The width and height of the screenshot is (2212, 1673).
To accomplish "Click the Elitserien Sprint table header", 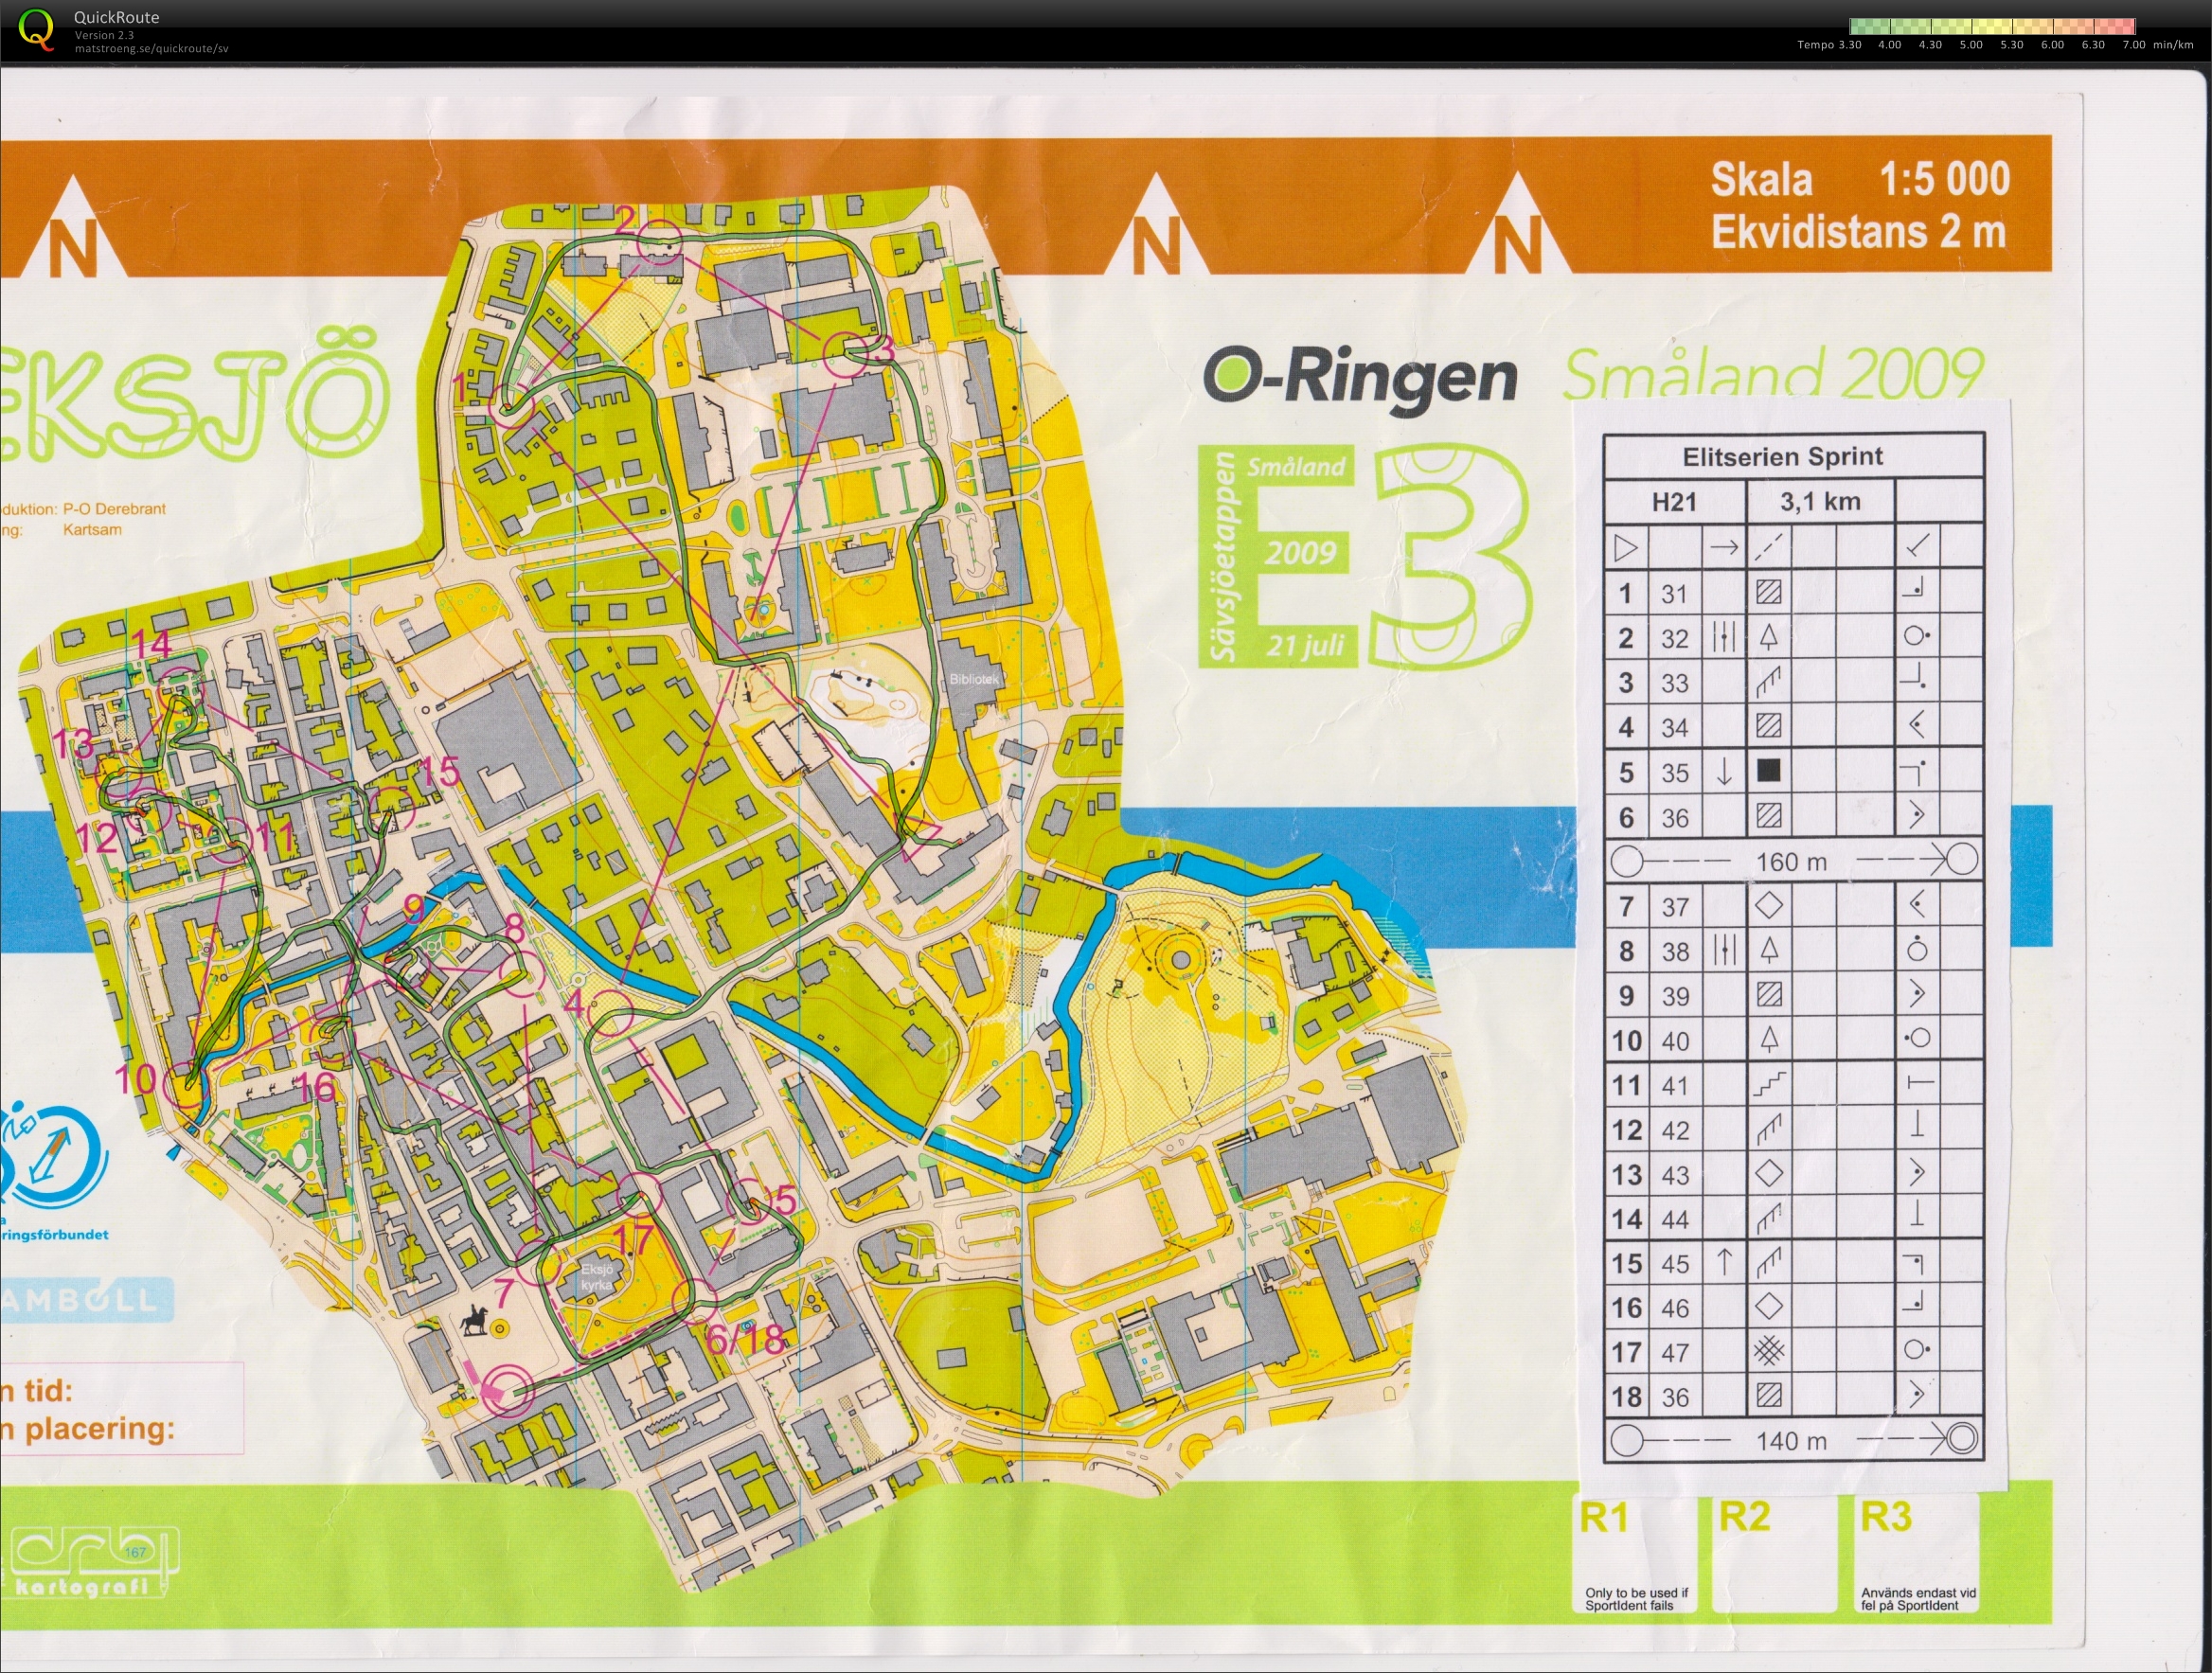I will 1783,457.
